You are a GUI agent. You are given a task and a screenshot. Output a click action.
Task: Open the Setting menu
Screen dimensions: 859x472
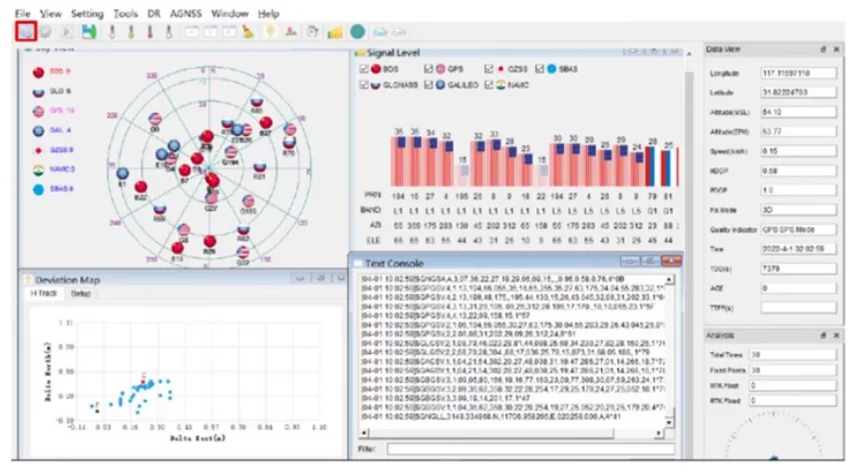[87, 14]
